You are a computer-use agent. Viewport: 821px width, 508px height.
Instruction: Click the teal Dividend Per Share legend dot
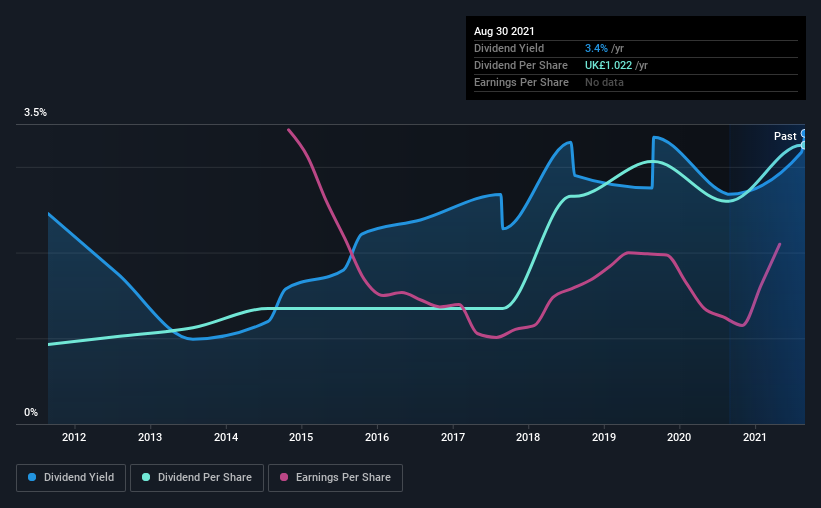click(146, 477)
